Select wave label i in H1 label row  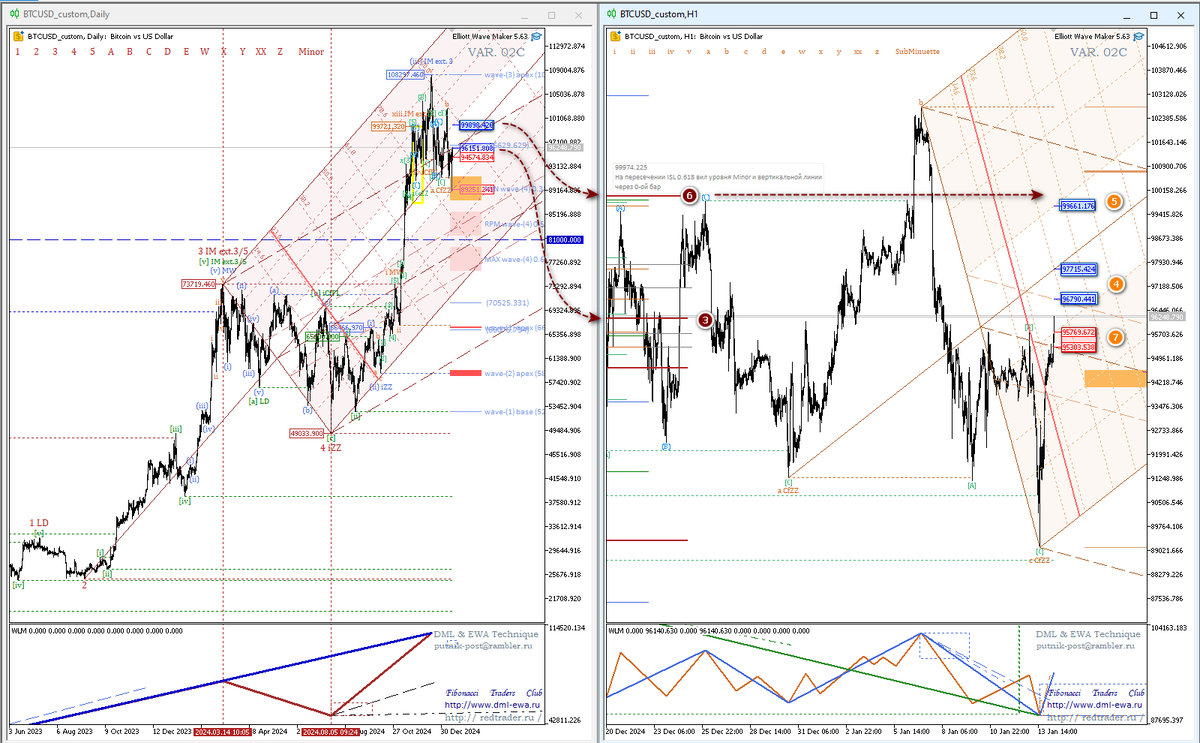616,51
